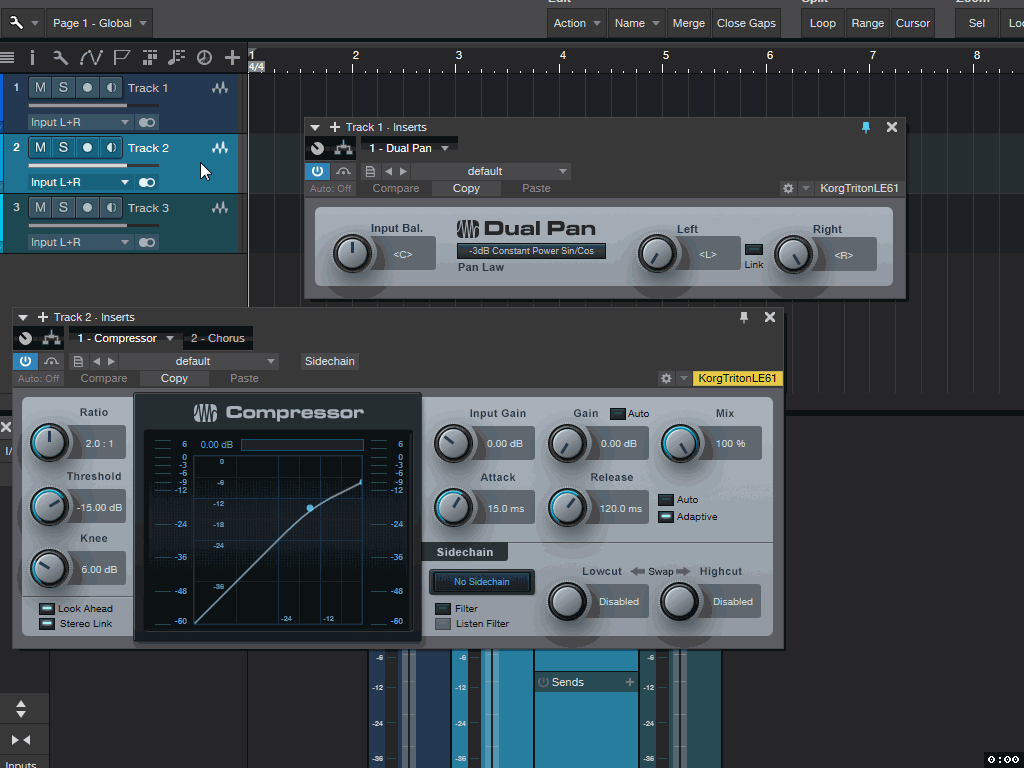Bypass the Compressor plugin power button

tap(25, 361)
